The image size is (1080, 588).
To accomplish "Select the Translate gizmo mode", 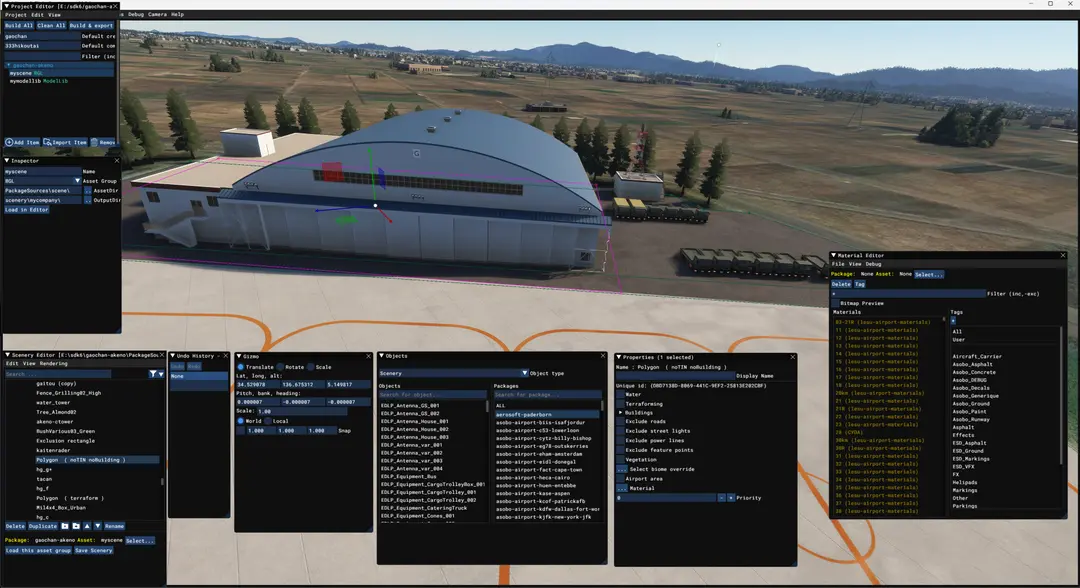I will click(x=240, y=367).
